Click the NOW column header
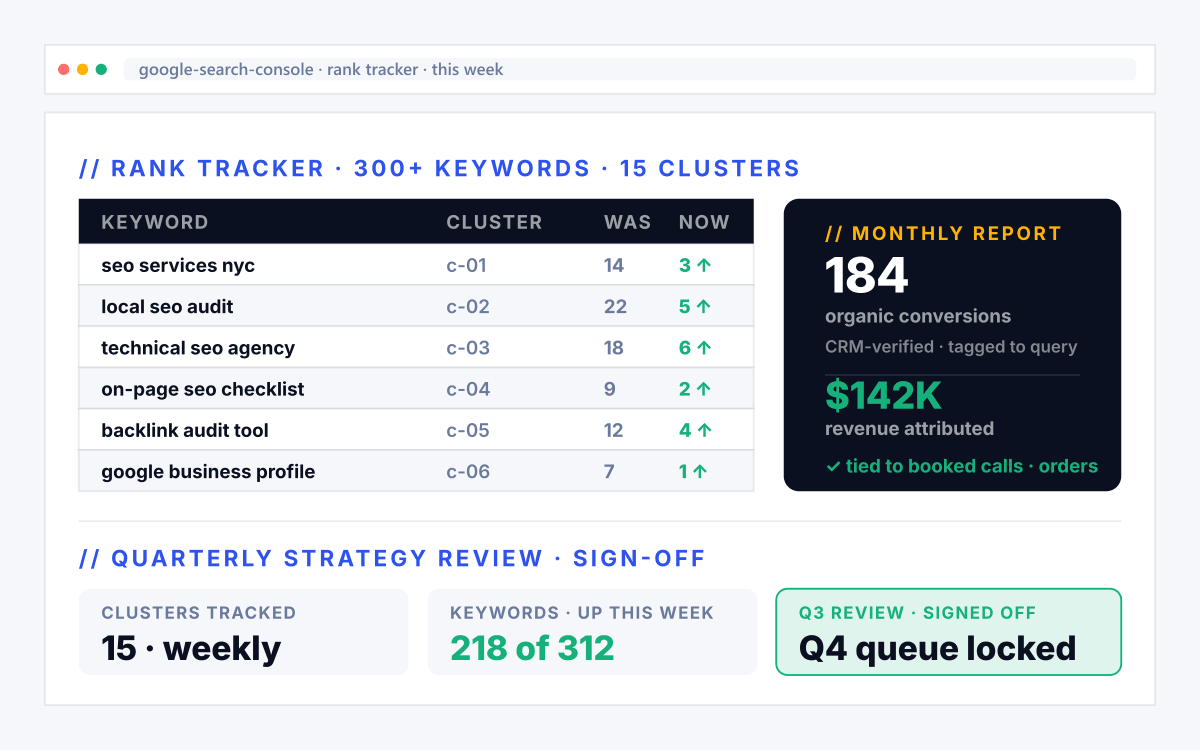The width and height of the screenshot is (1200, 750). pyautogui.click(x=704, y=222)
